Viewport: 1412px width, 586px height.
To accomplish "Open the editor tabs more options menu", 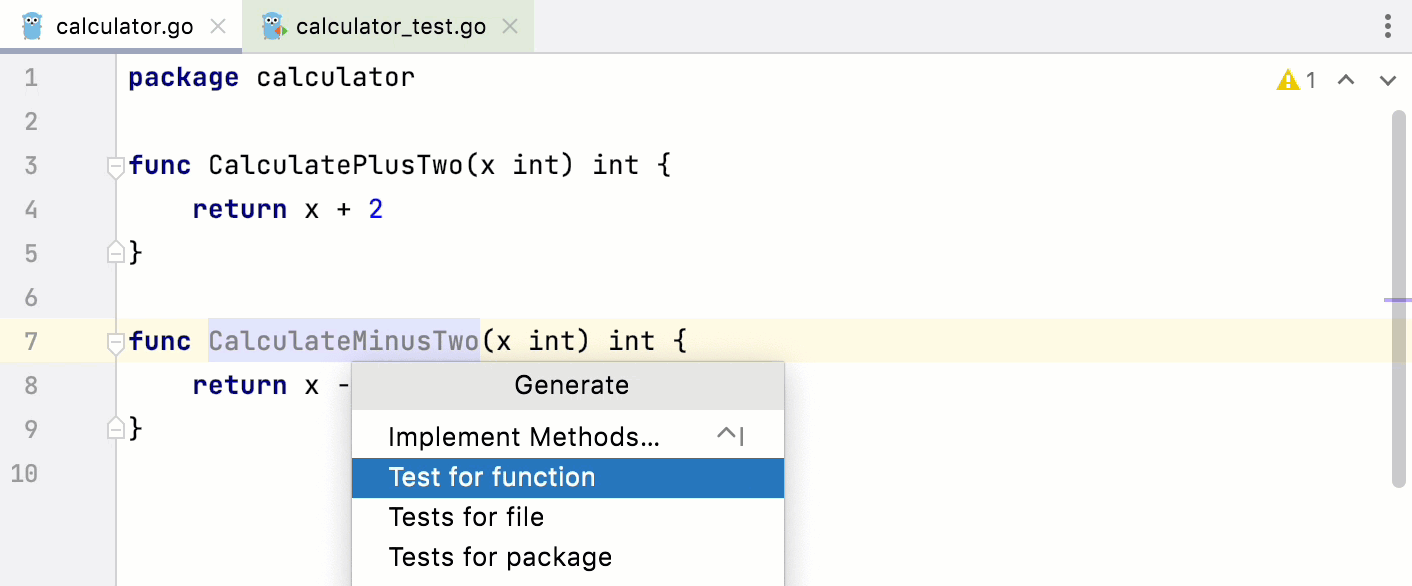I will pyautogui.click(x=1388, y=26).
